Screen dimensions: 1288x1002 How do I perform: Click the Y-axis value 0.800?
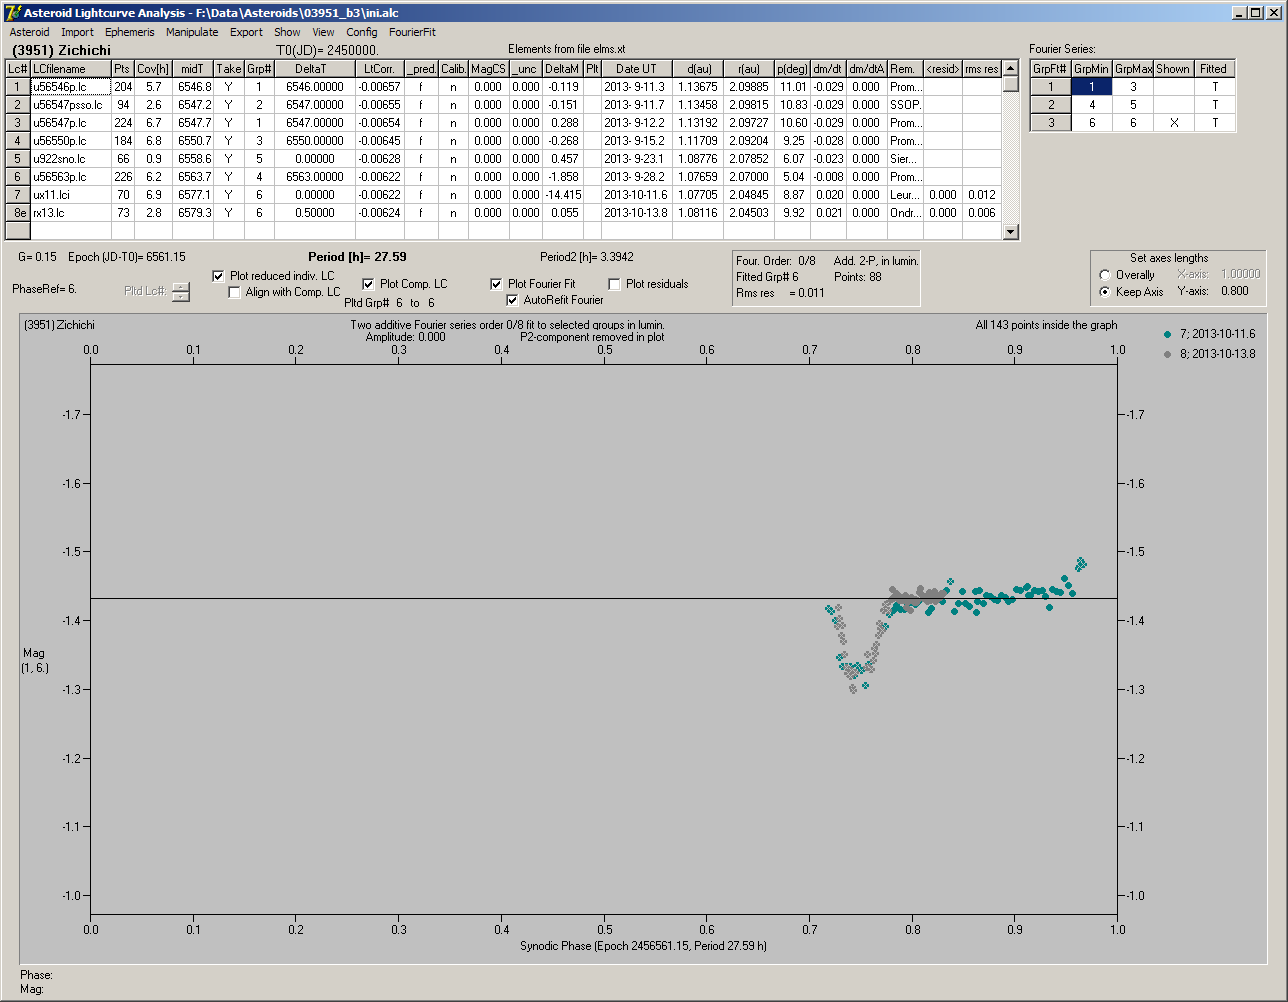tap(1234, 292)
